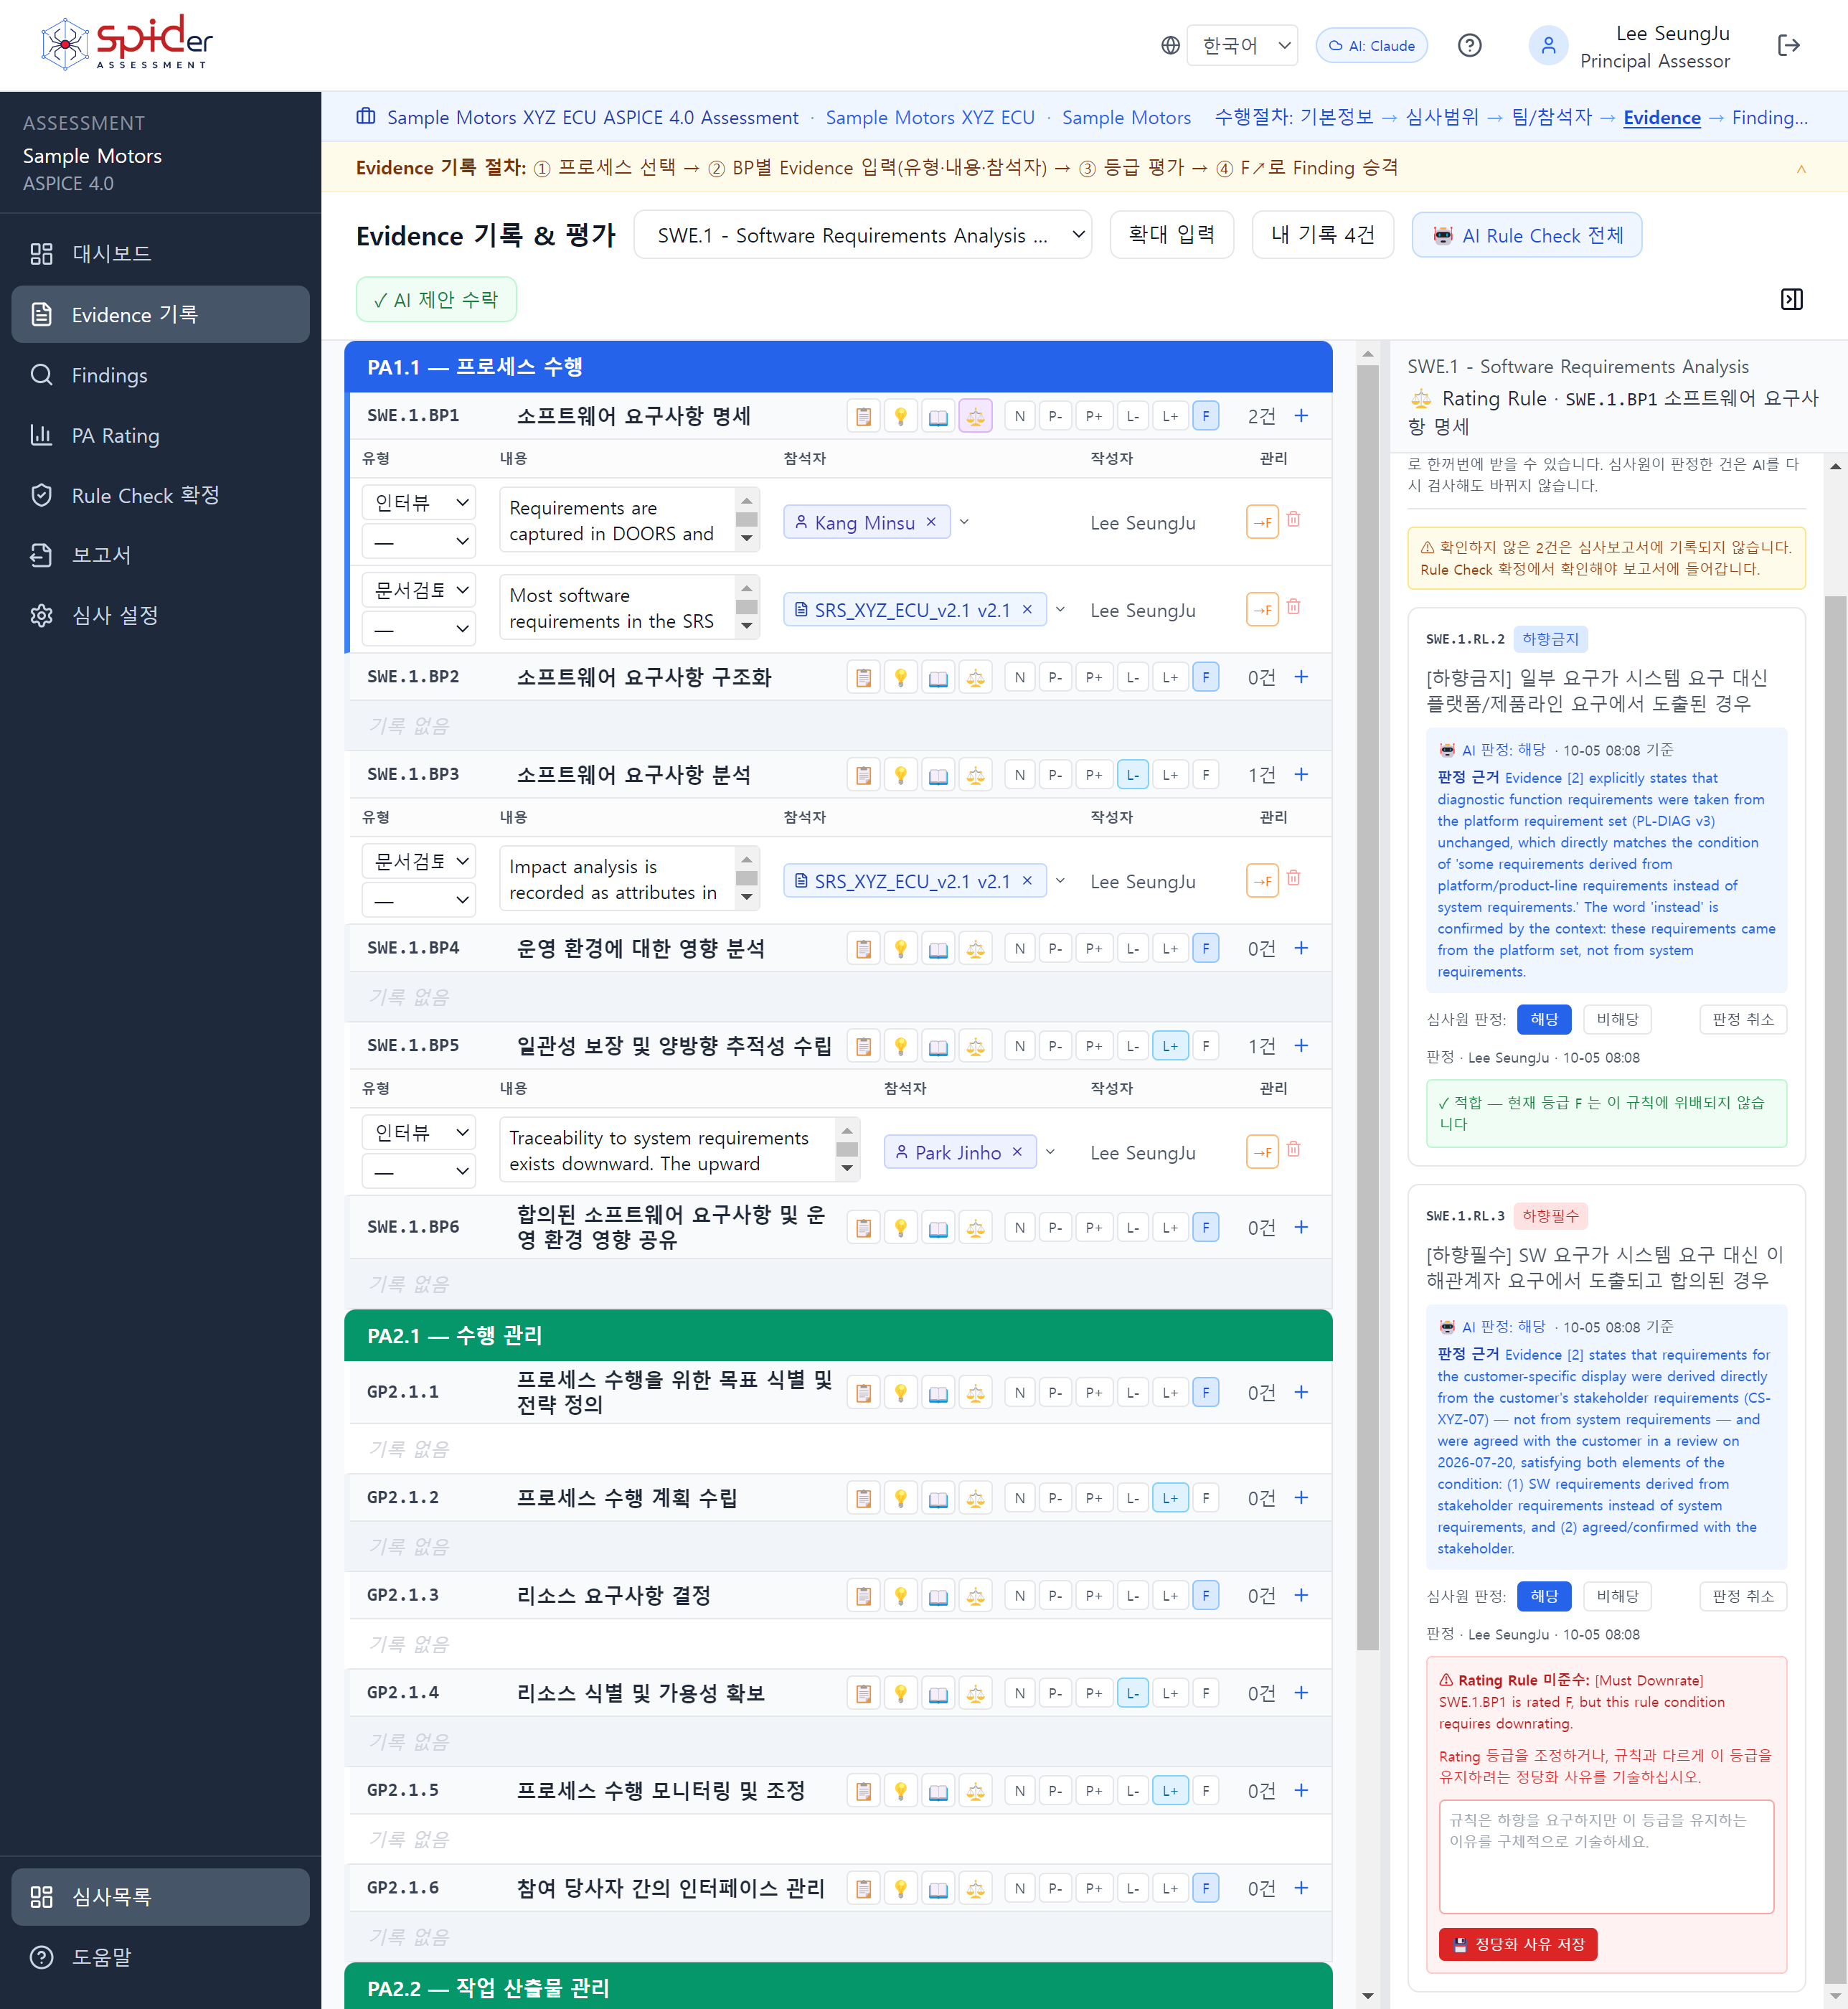This screenshot has height=2009, width=1848.
Task: Click the 확대 입력 button
Action: tap(1171, 235)
